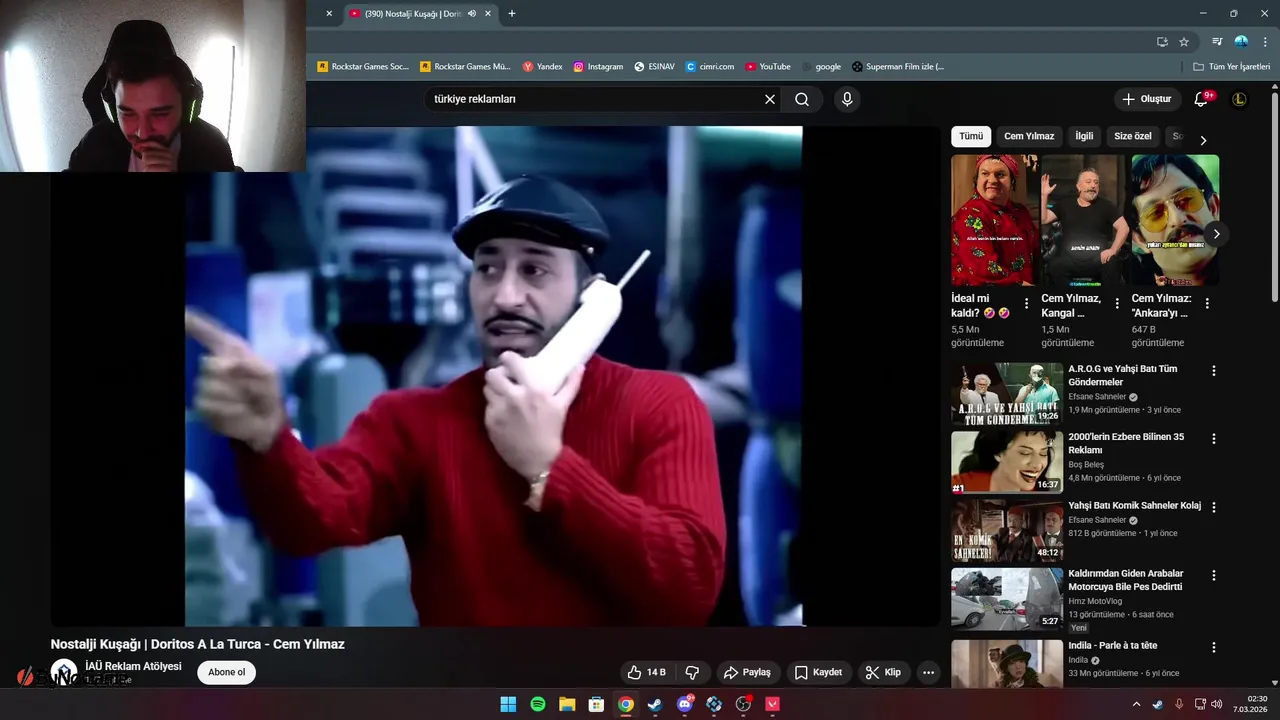Open Discord from the taskbar
This screenshot has width=1280, height=720.
[685, 704]
